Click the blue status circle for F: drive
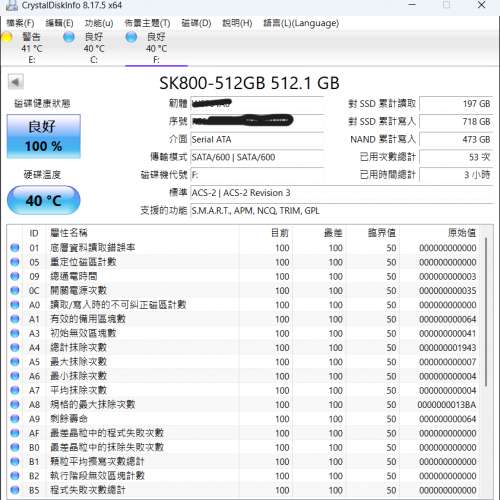Screen dimensions: 500x500 click(x=131, y=37)
